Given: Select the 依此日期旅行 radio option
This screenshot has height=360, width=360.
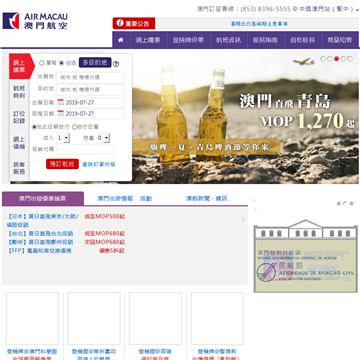Looking at the screenshot, I should point(34,127).
